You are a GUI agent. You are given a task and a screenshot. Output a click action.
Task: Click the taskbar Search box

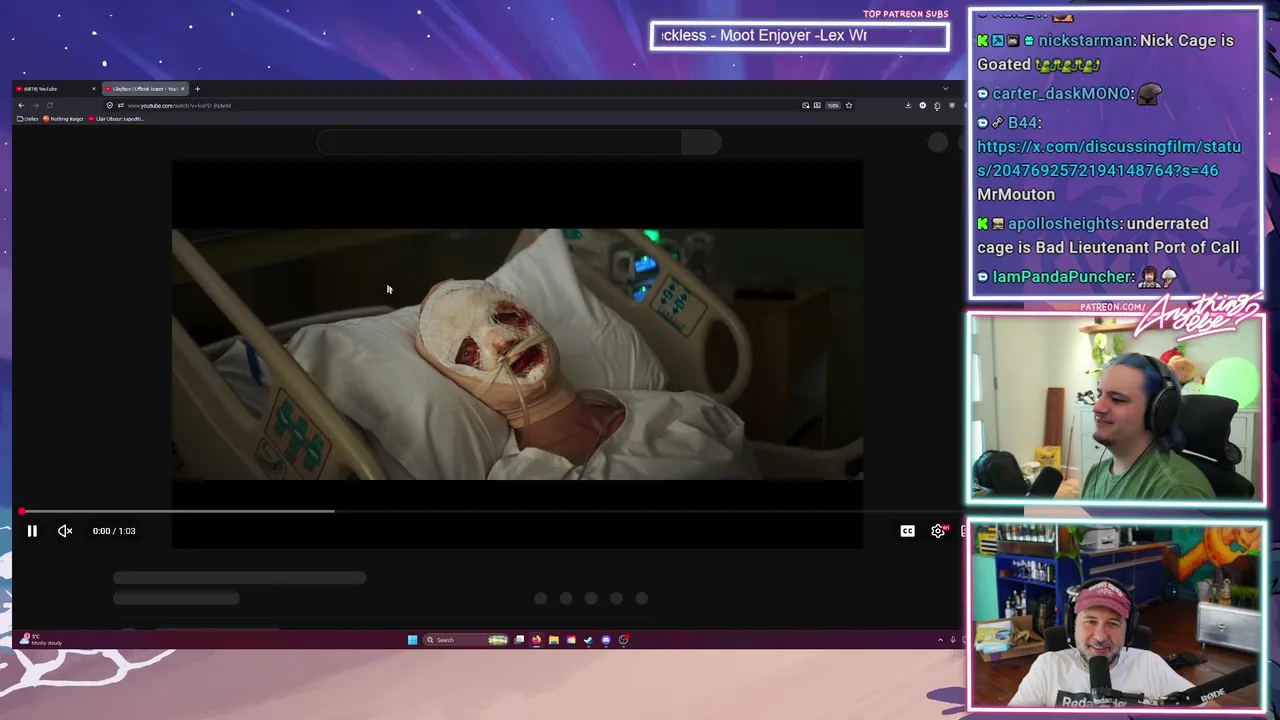point(466,640)
